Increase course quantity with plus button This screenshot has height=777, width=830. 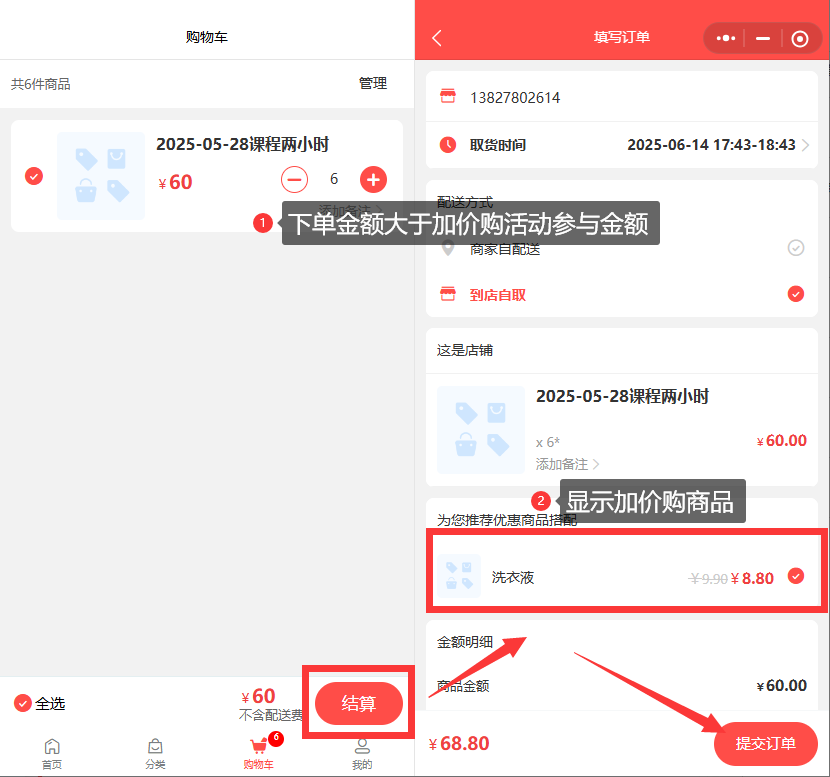373,180
